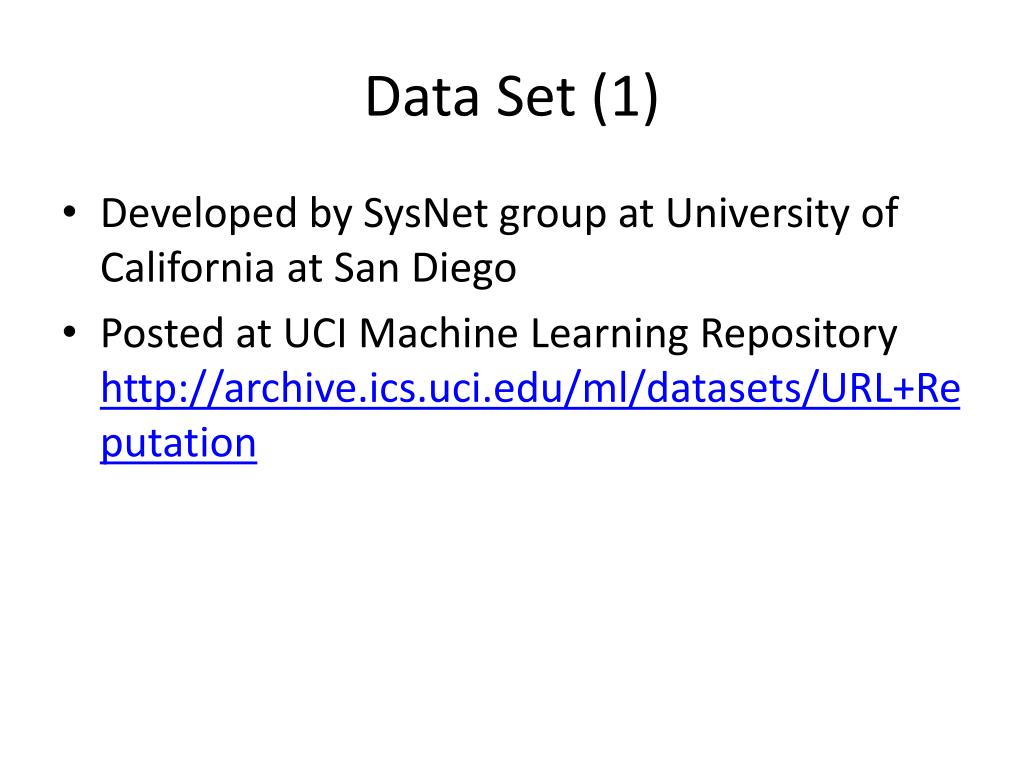This screenshot has height=768, width=1024.
Task: Click the word 'SysNet' in first bullet
Action: pos(425,214)
